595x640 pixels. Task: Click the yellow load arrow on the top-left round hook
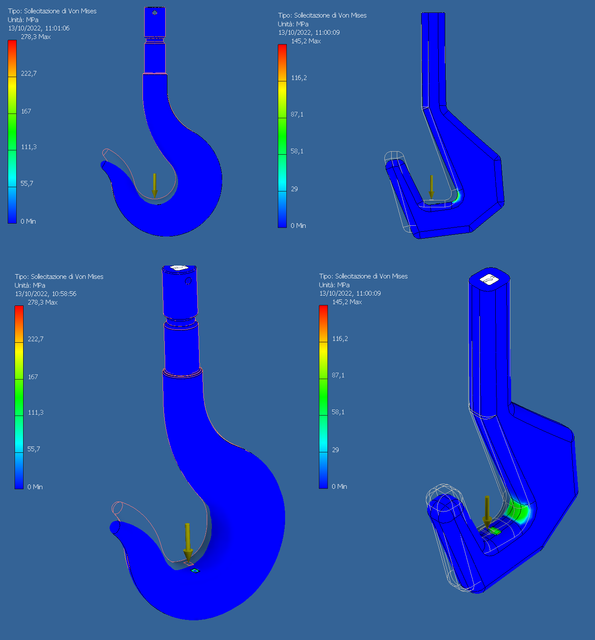pyautogui.click(x=155, y=186)
